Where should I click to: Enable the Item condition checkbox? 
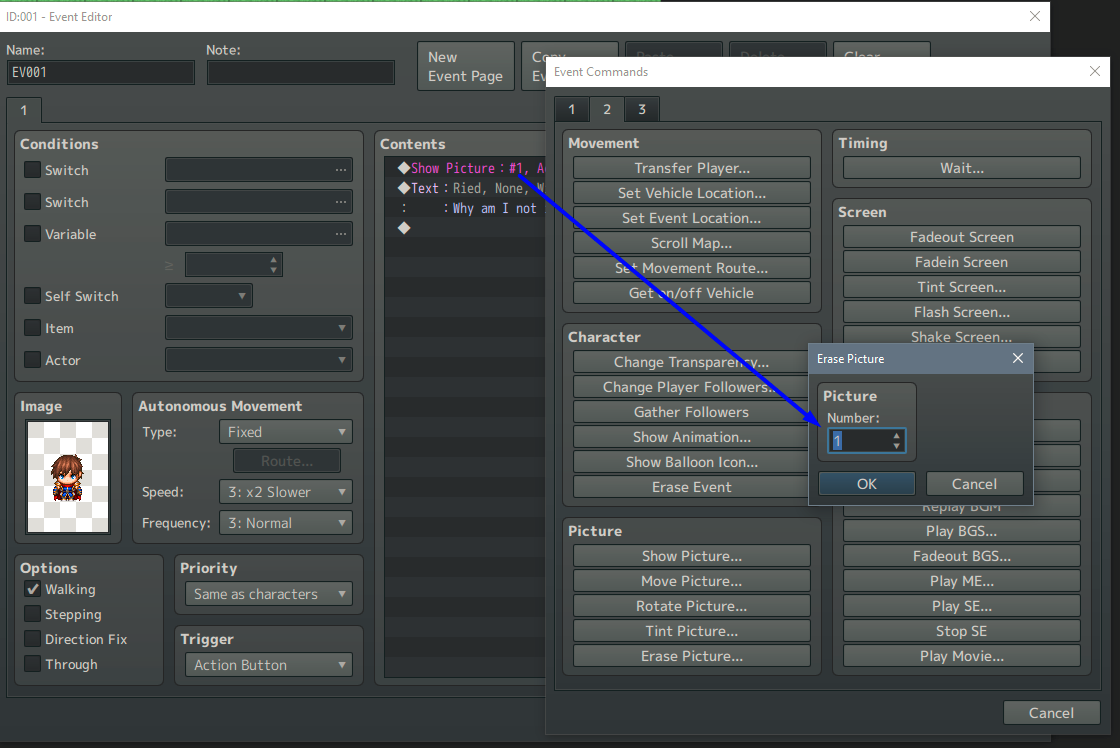coord(32,328)
